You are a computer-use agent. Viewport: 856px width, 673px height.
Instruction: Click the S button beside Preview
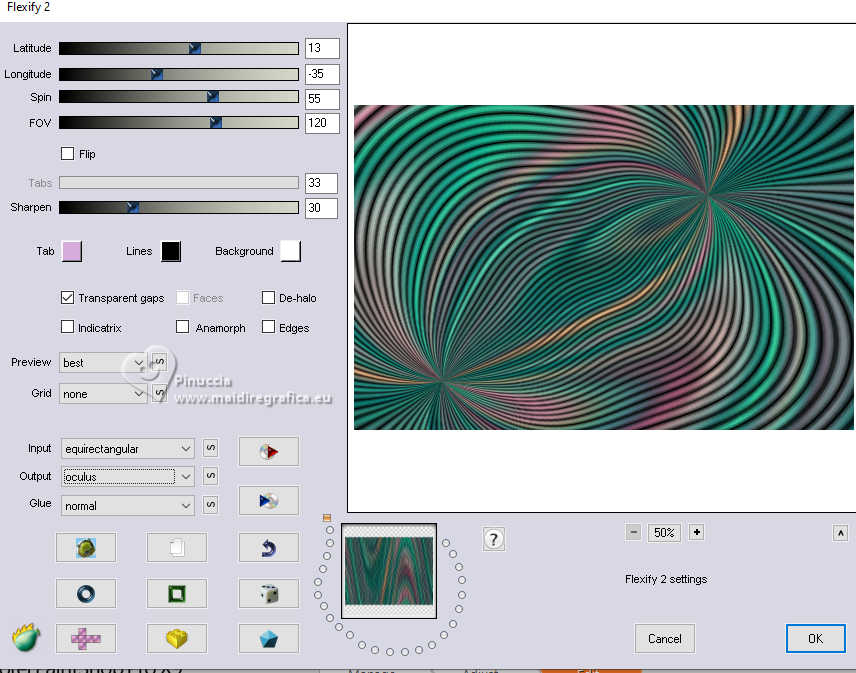159,361
